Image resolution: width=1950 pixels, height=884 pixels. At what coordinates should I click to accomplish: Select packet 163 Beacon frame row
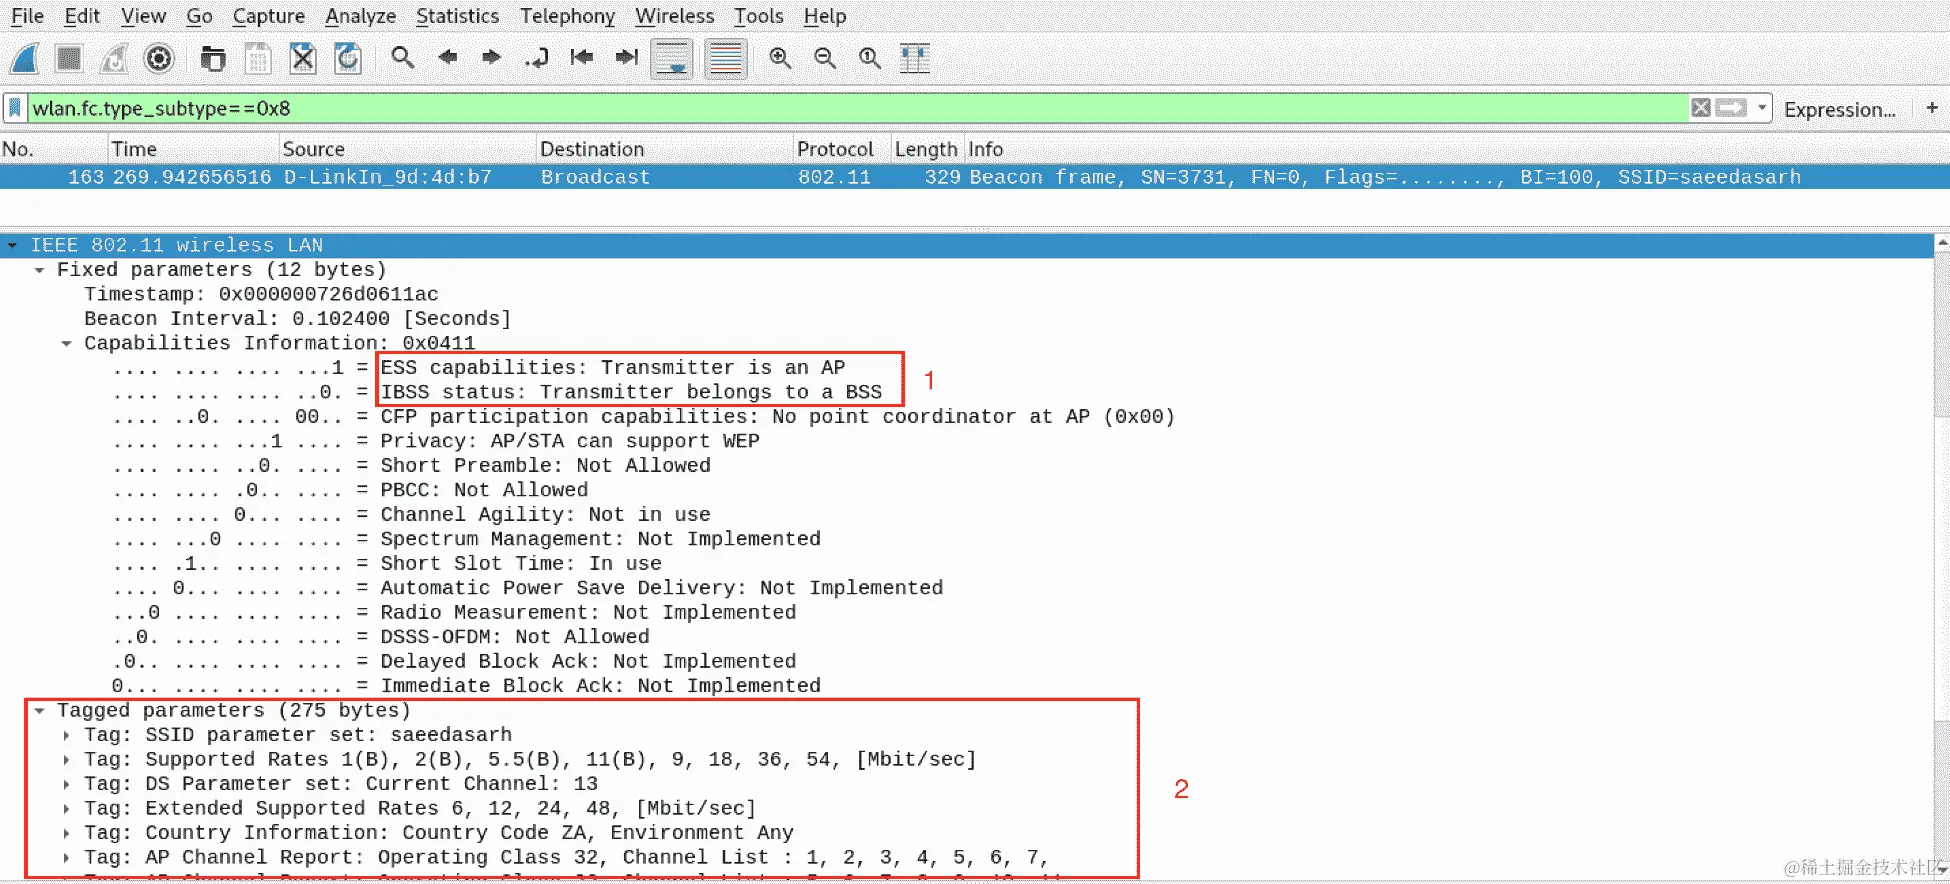[975, 177]
